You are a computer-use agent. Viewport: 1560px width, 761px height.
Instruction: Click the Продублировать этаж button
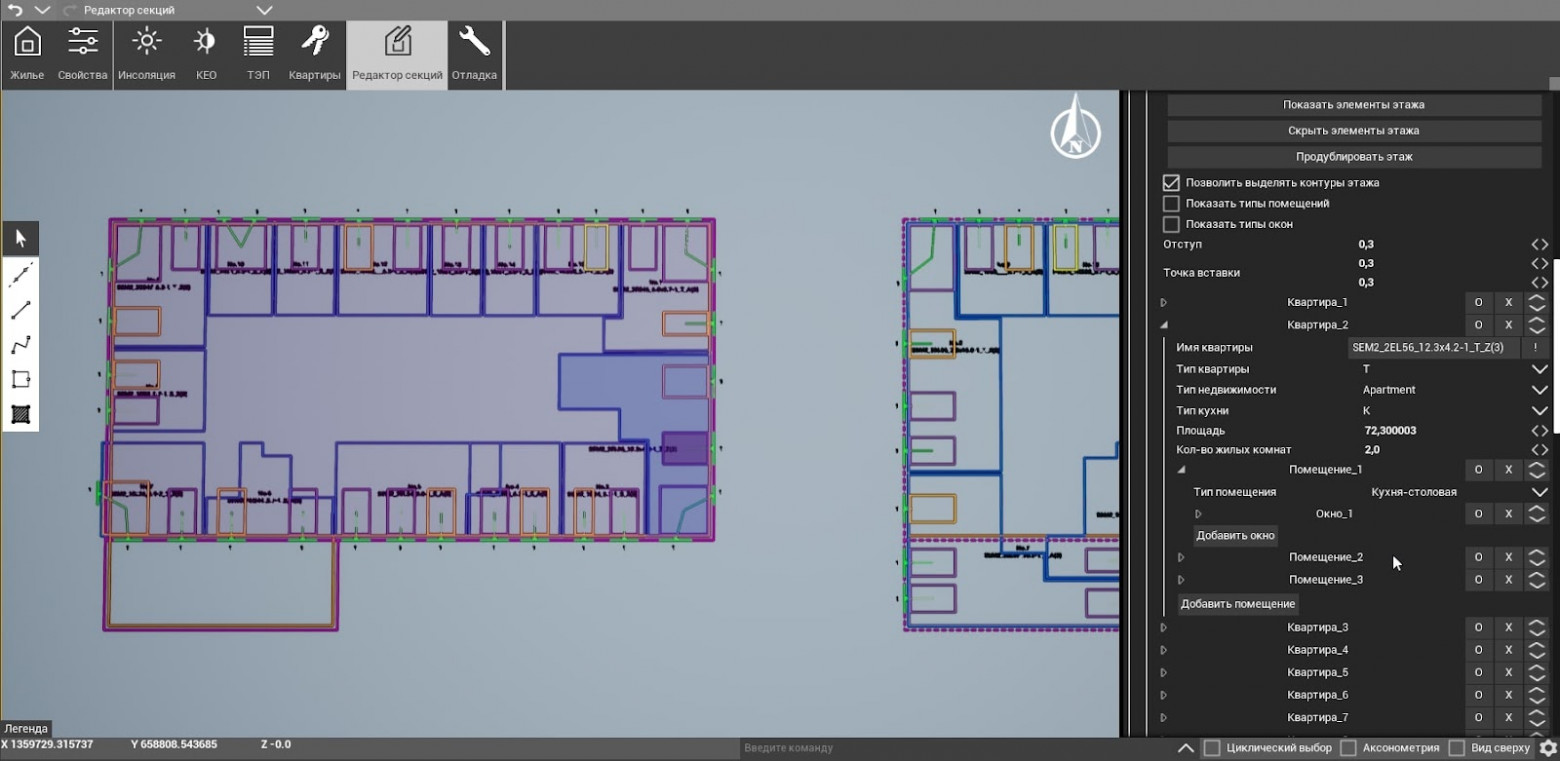pyautogui.click(x=1354, y=157)
